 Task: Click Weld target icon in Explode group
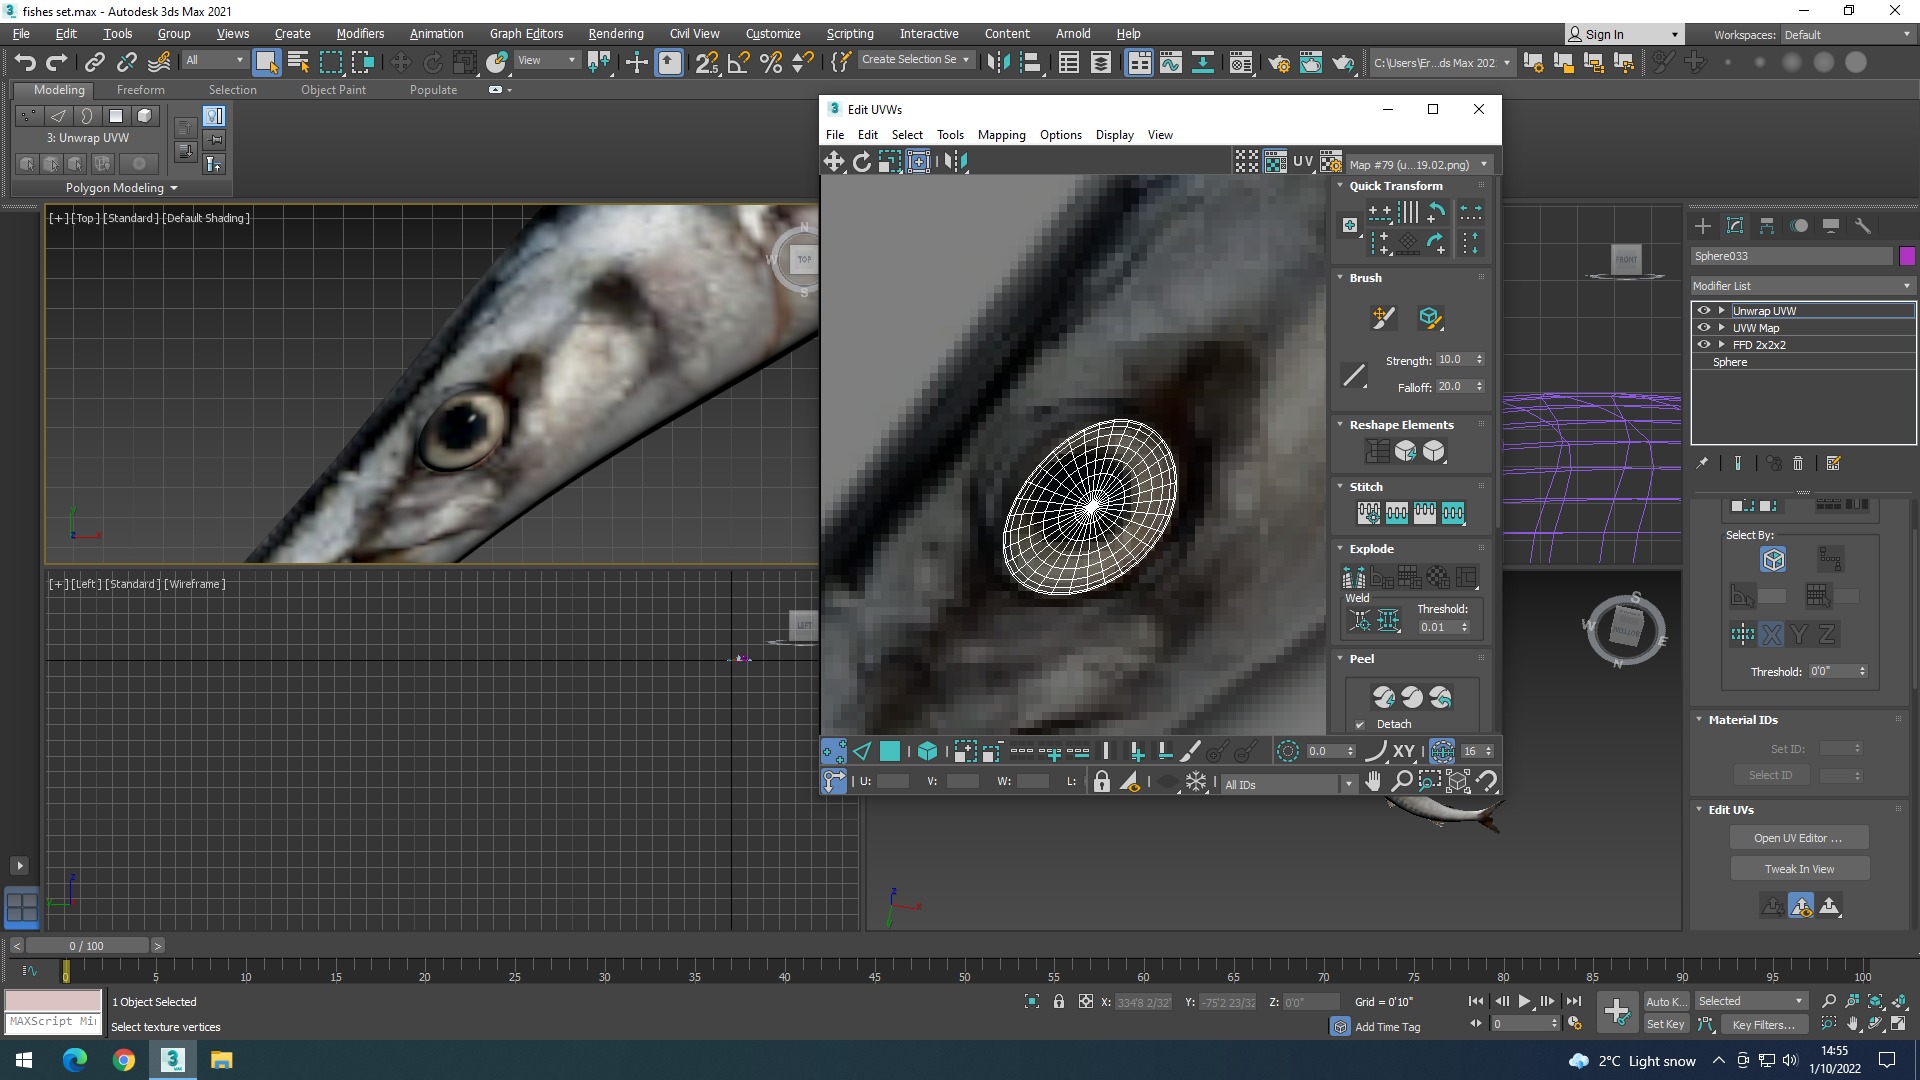[x=1360, y=622]
